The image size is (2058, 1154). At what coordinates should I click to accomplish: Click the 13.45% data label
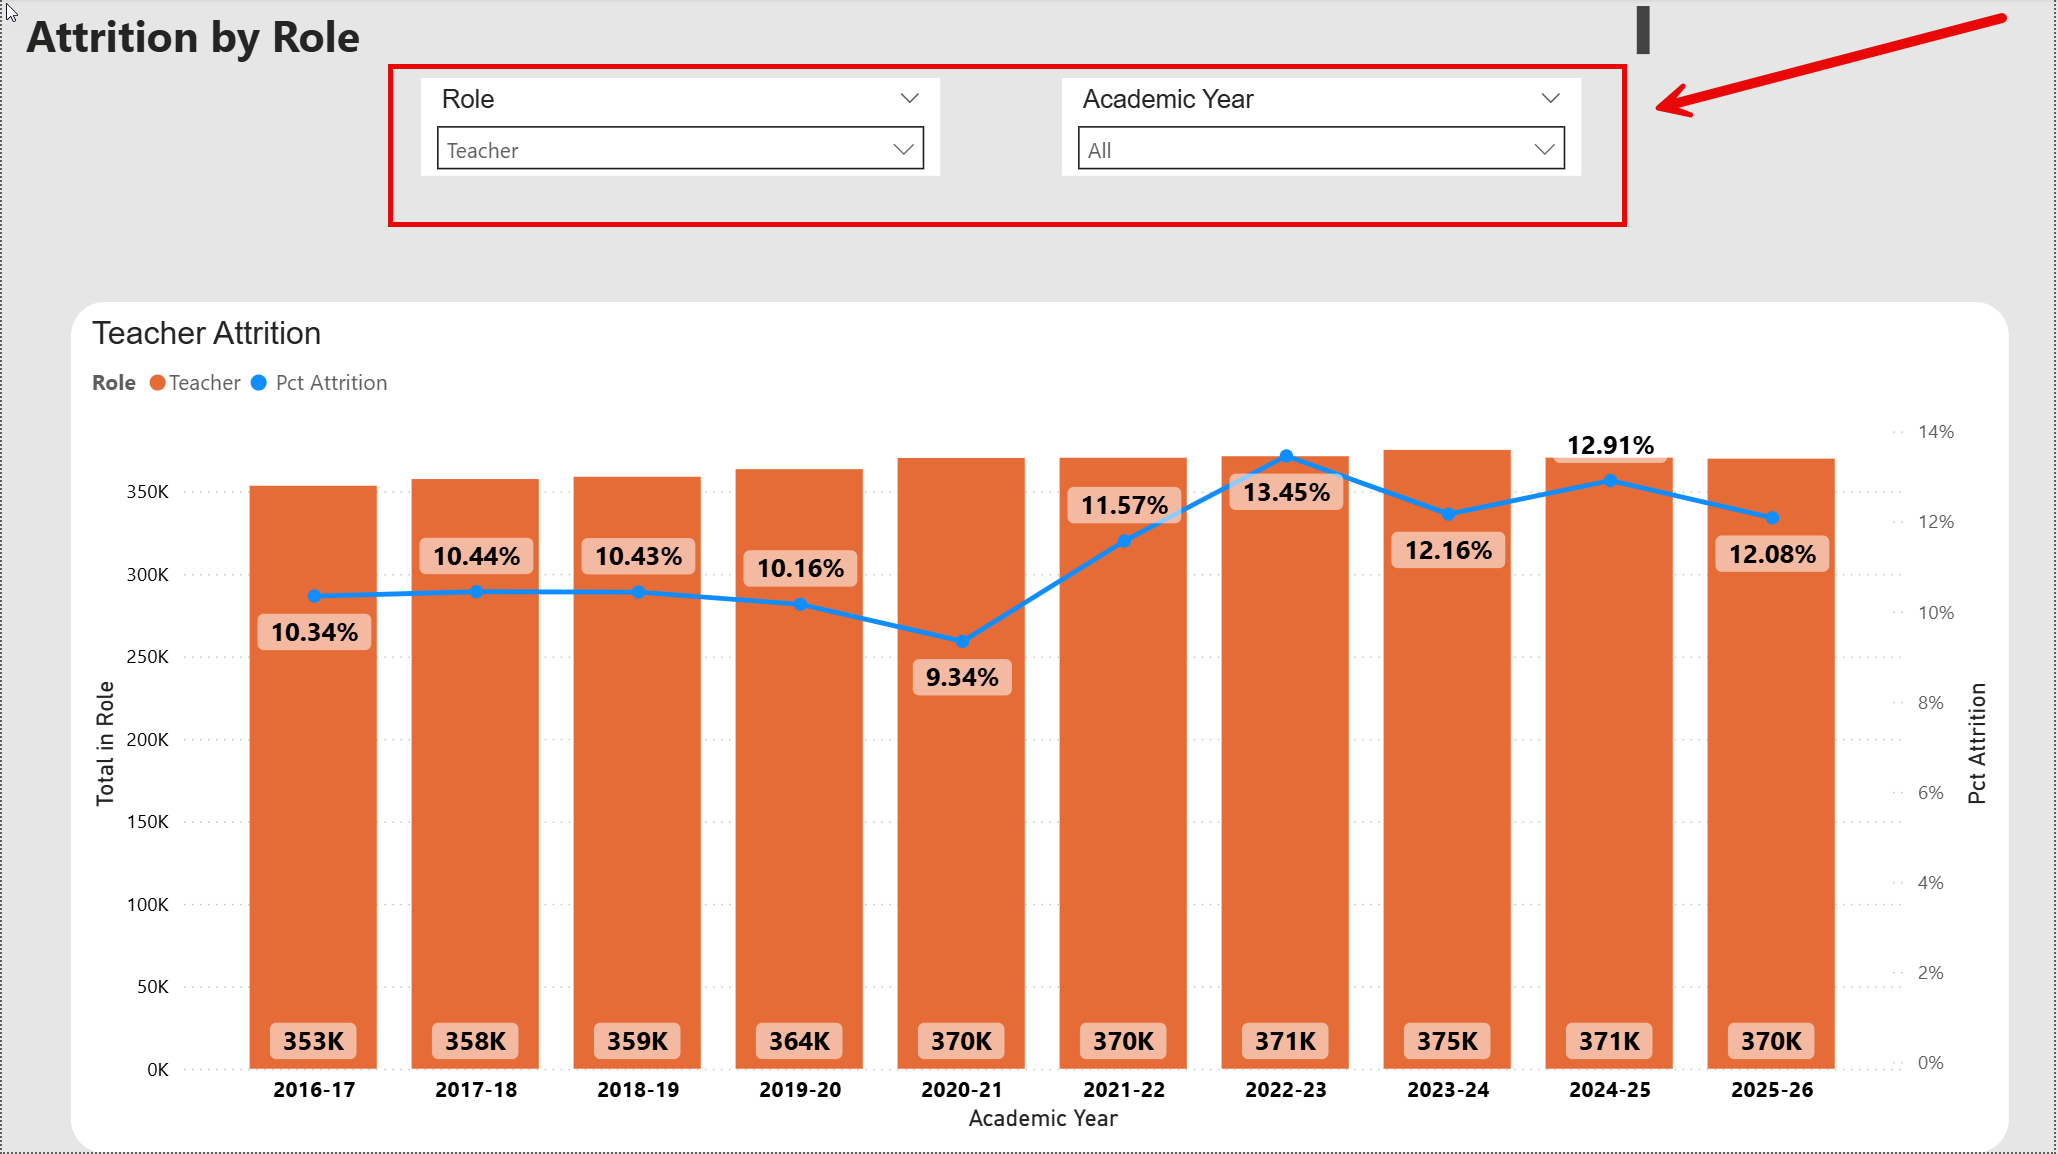point(1286,492)
